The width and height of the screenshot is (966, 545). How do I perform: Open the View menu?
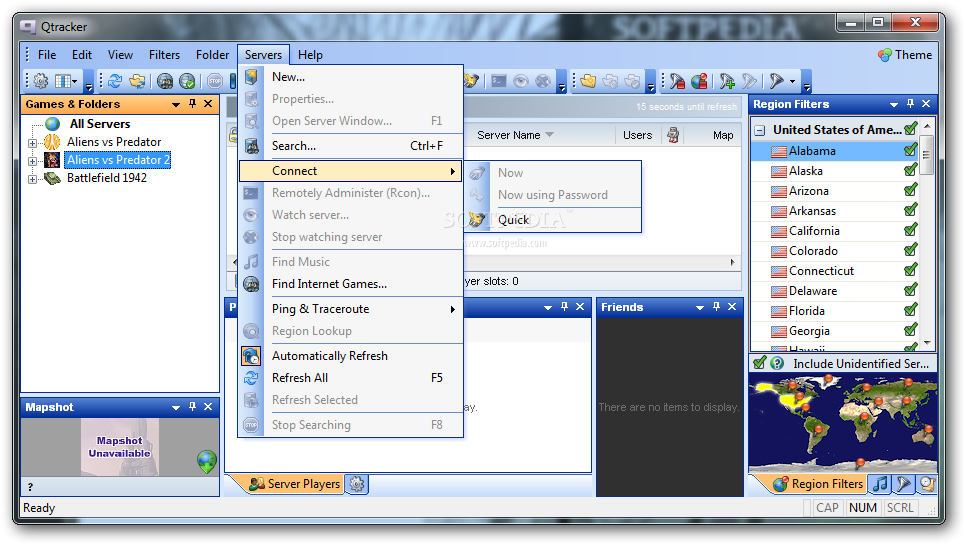[x=120, y=55]
